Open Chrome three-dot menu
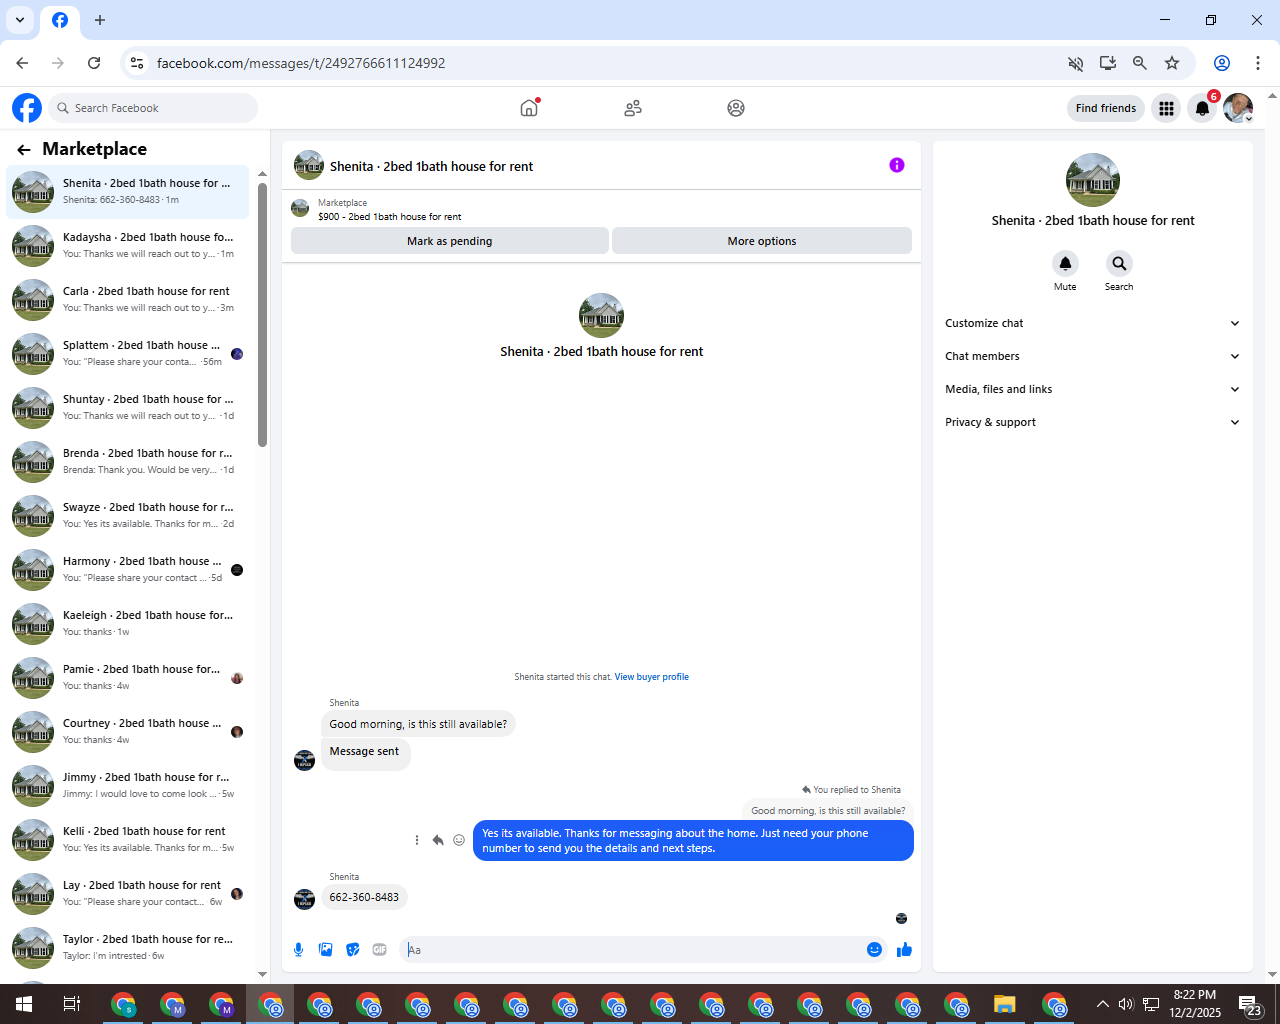 (x=1258, y=63)
